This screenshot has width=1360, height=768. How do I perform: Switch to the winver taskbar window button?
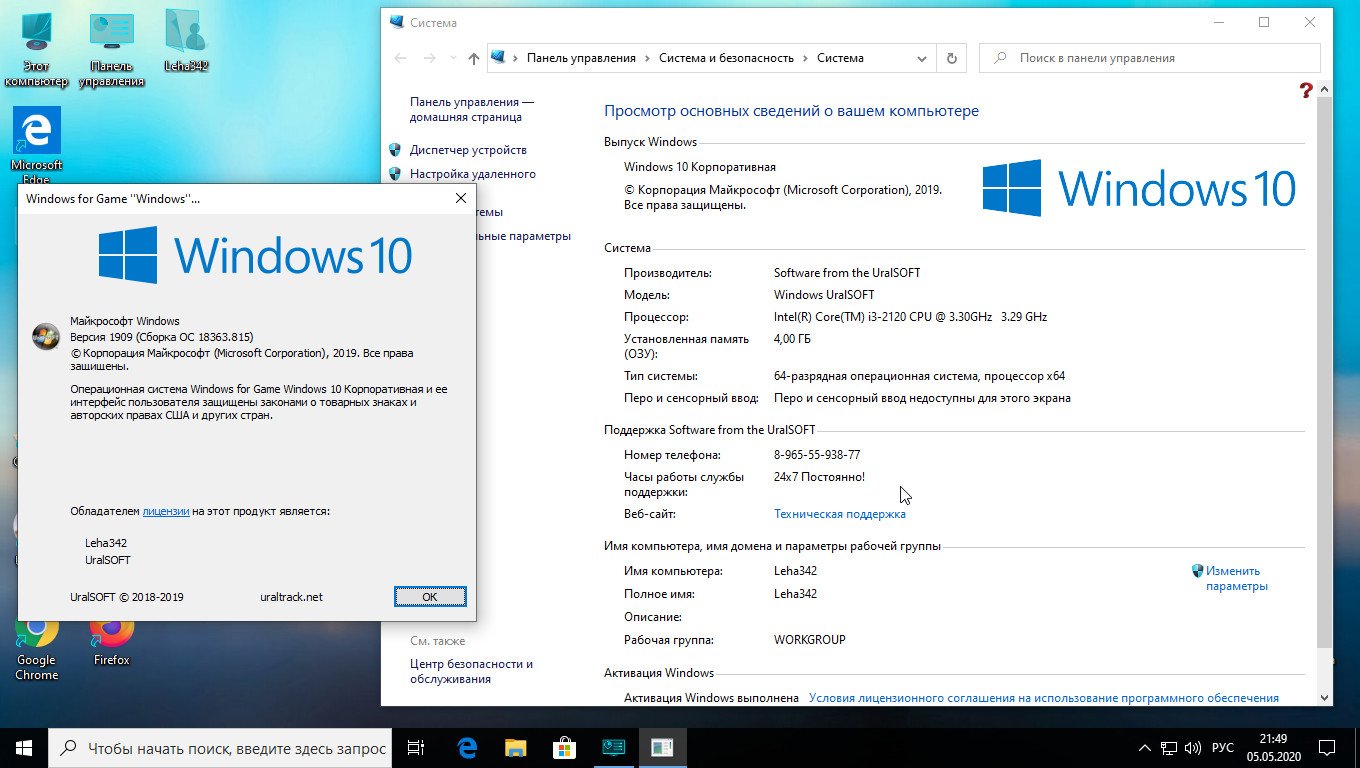point(661,747)
